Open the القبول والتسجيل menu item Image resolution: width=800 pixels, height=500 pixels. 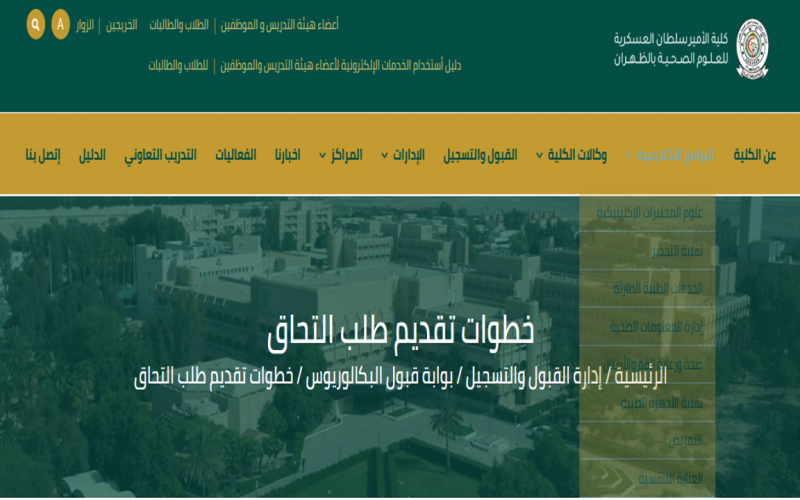(480, 155)
